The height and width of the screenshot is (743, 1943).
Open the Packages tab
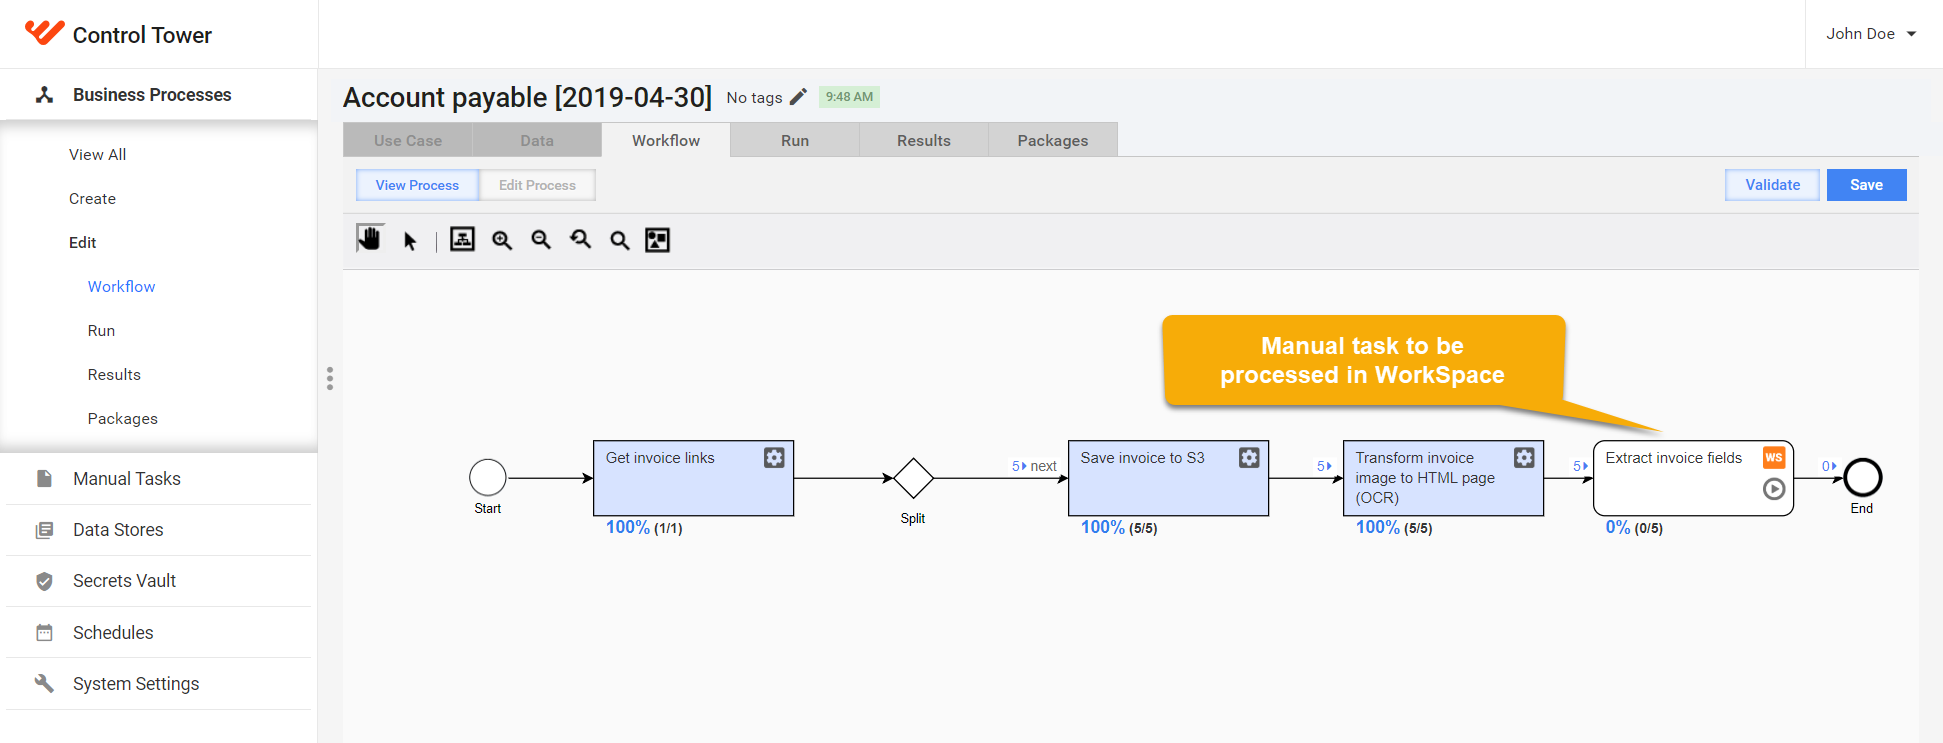(1053, 140)
